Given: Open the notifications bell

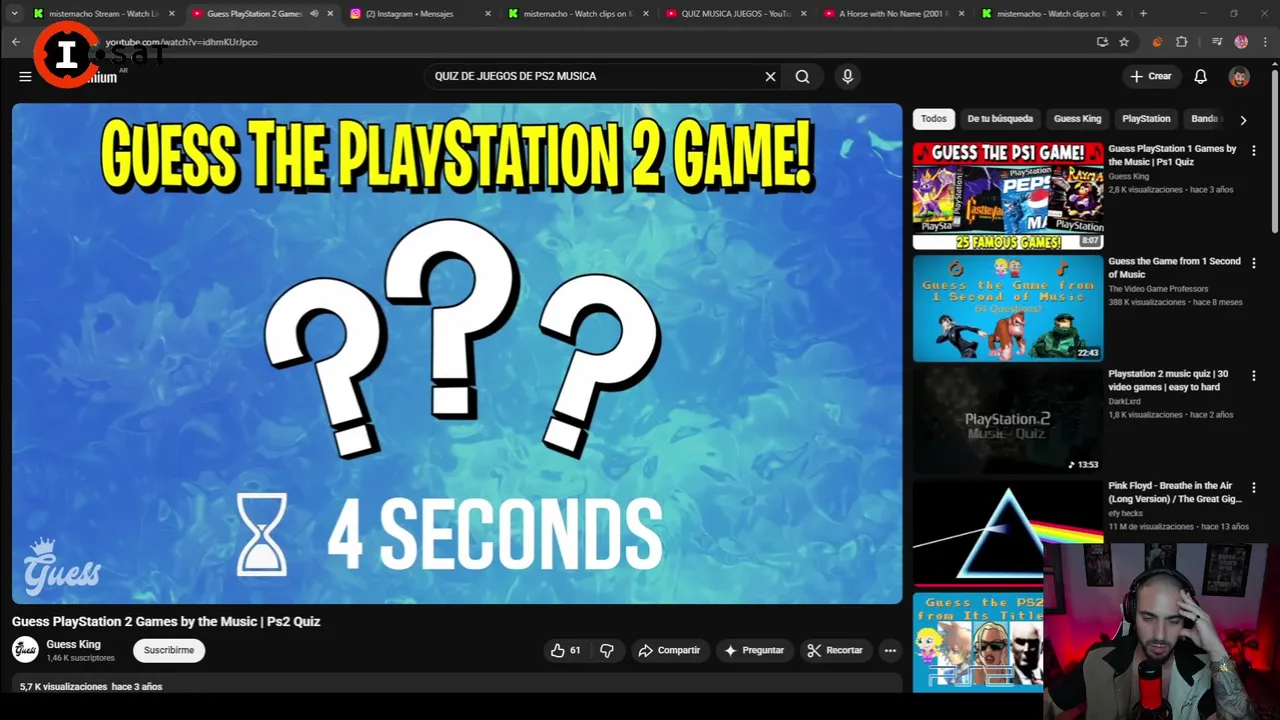Looking at the screenshot, I should pyautogui.click(x=1200, y=76).
